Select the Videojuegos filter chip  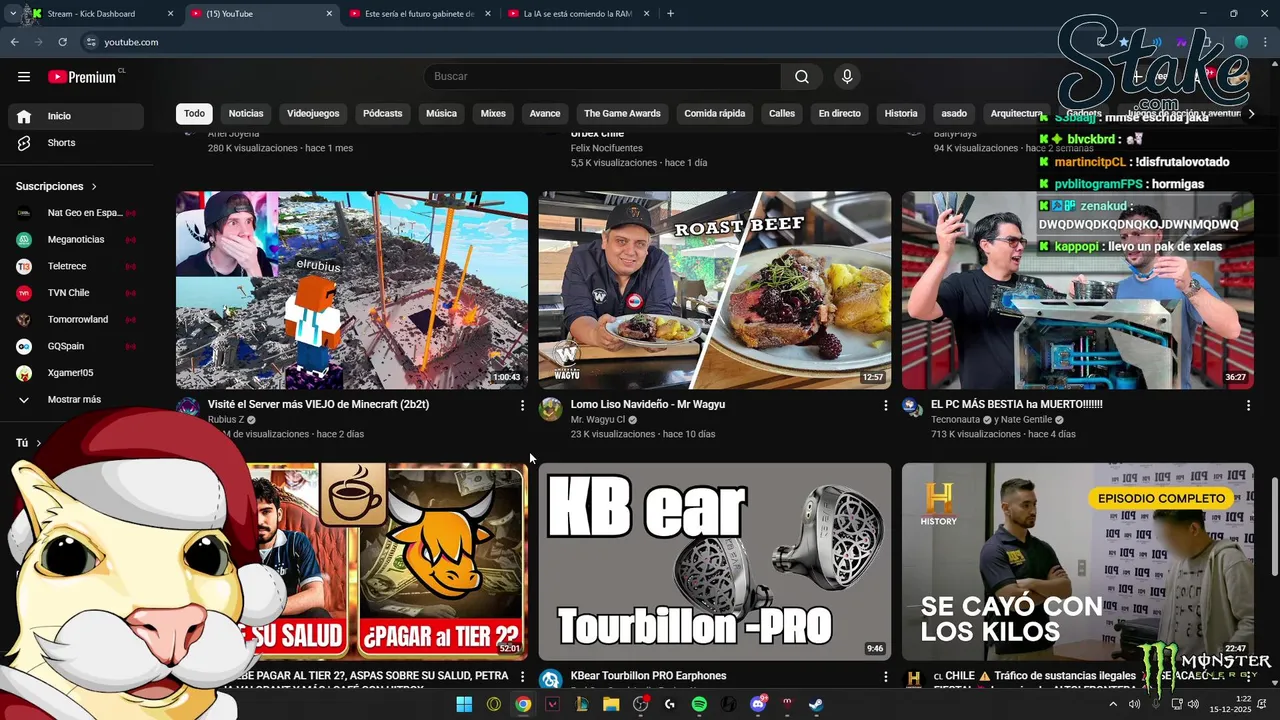click(313, 114)
